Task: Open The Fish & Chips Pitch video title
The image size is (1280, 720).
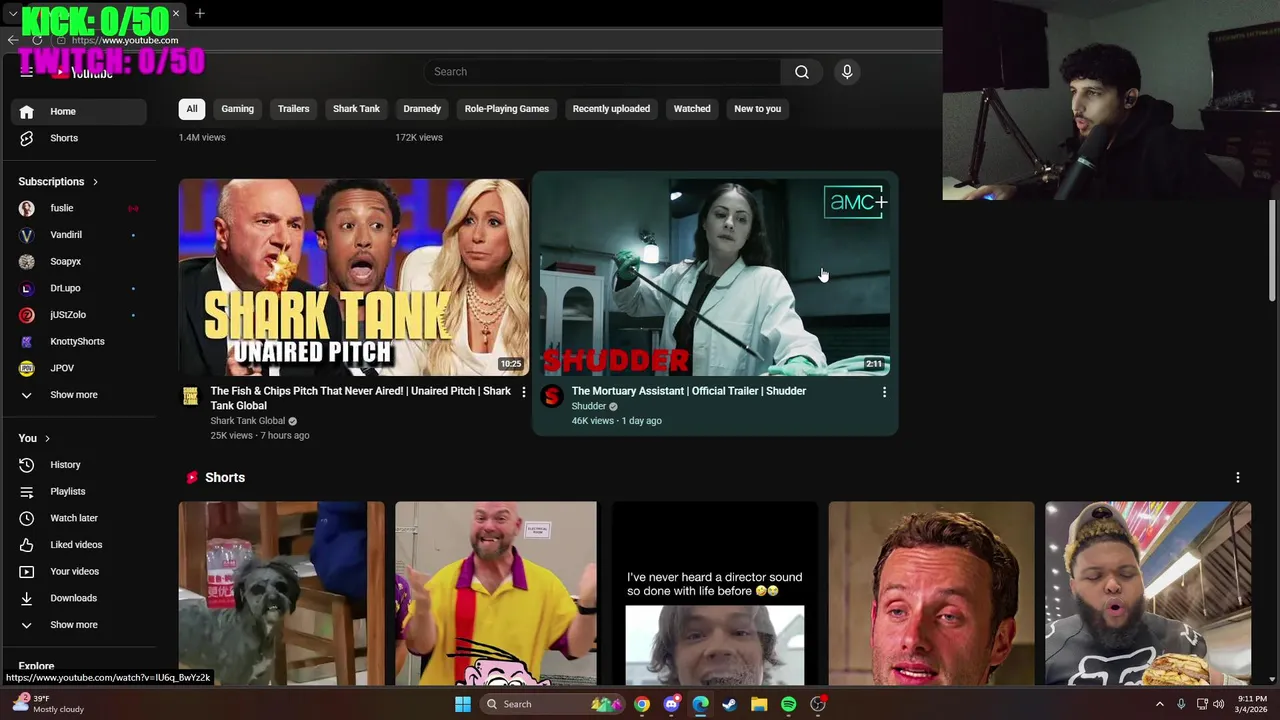Action: pos(360,398)
